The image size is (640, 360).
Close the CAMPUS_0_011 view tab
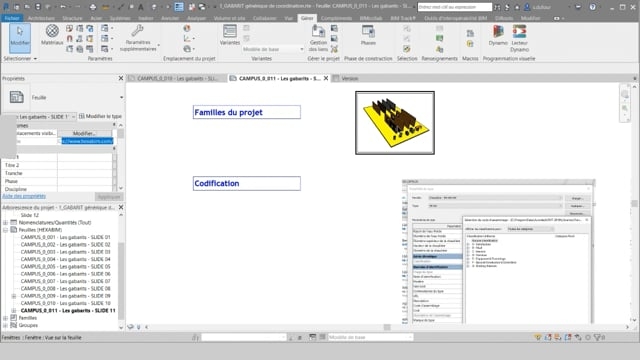326,78
